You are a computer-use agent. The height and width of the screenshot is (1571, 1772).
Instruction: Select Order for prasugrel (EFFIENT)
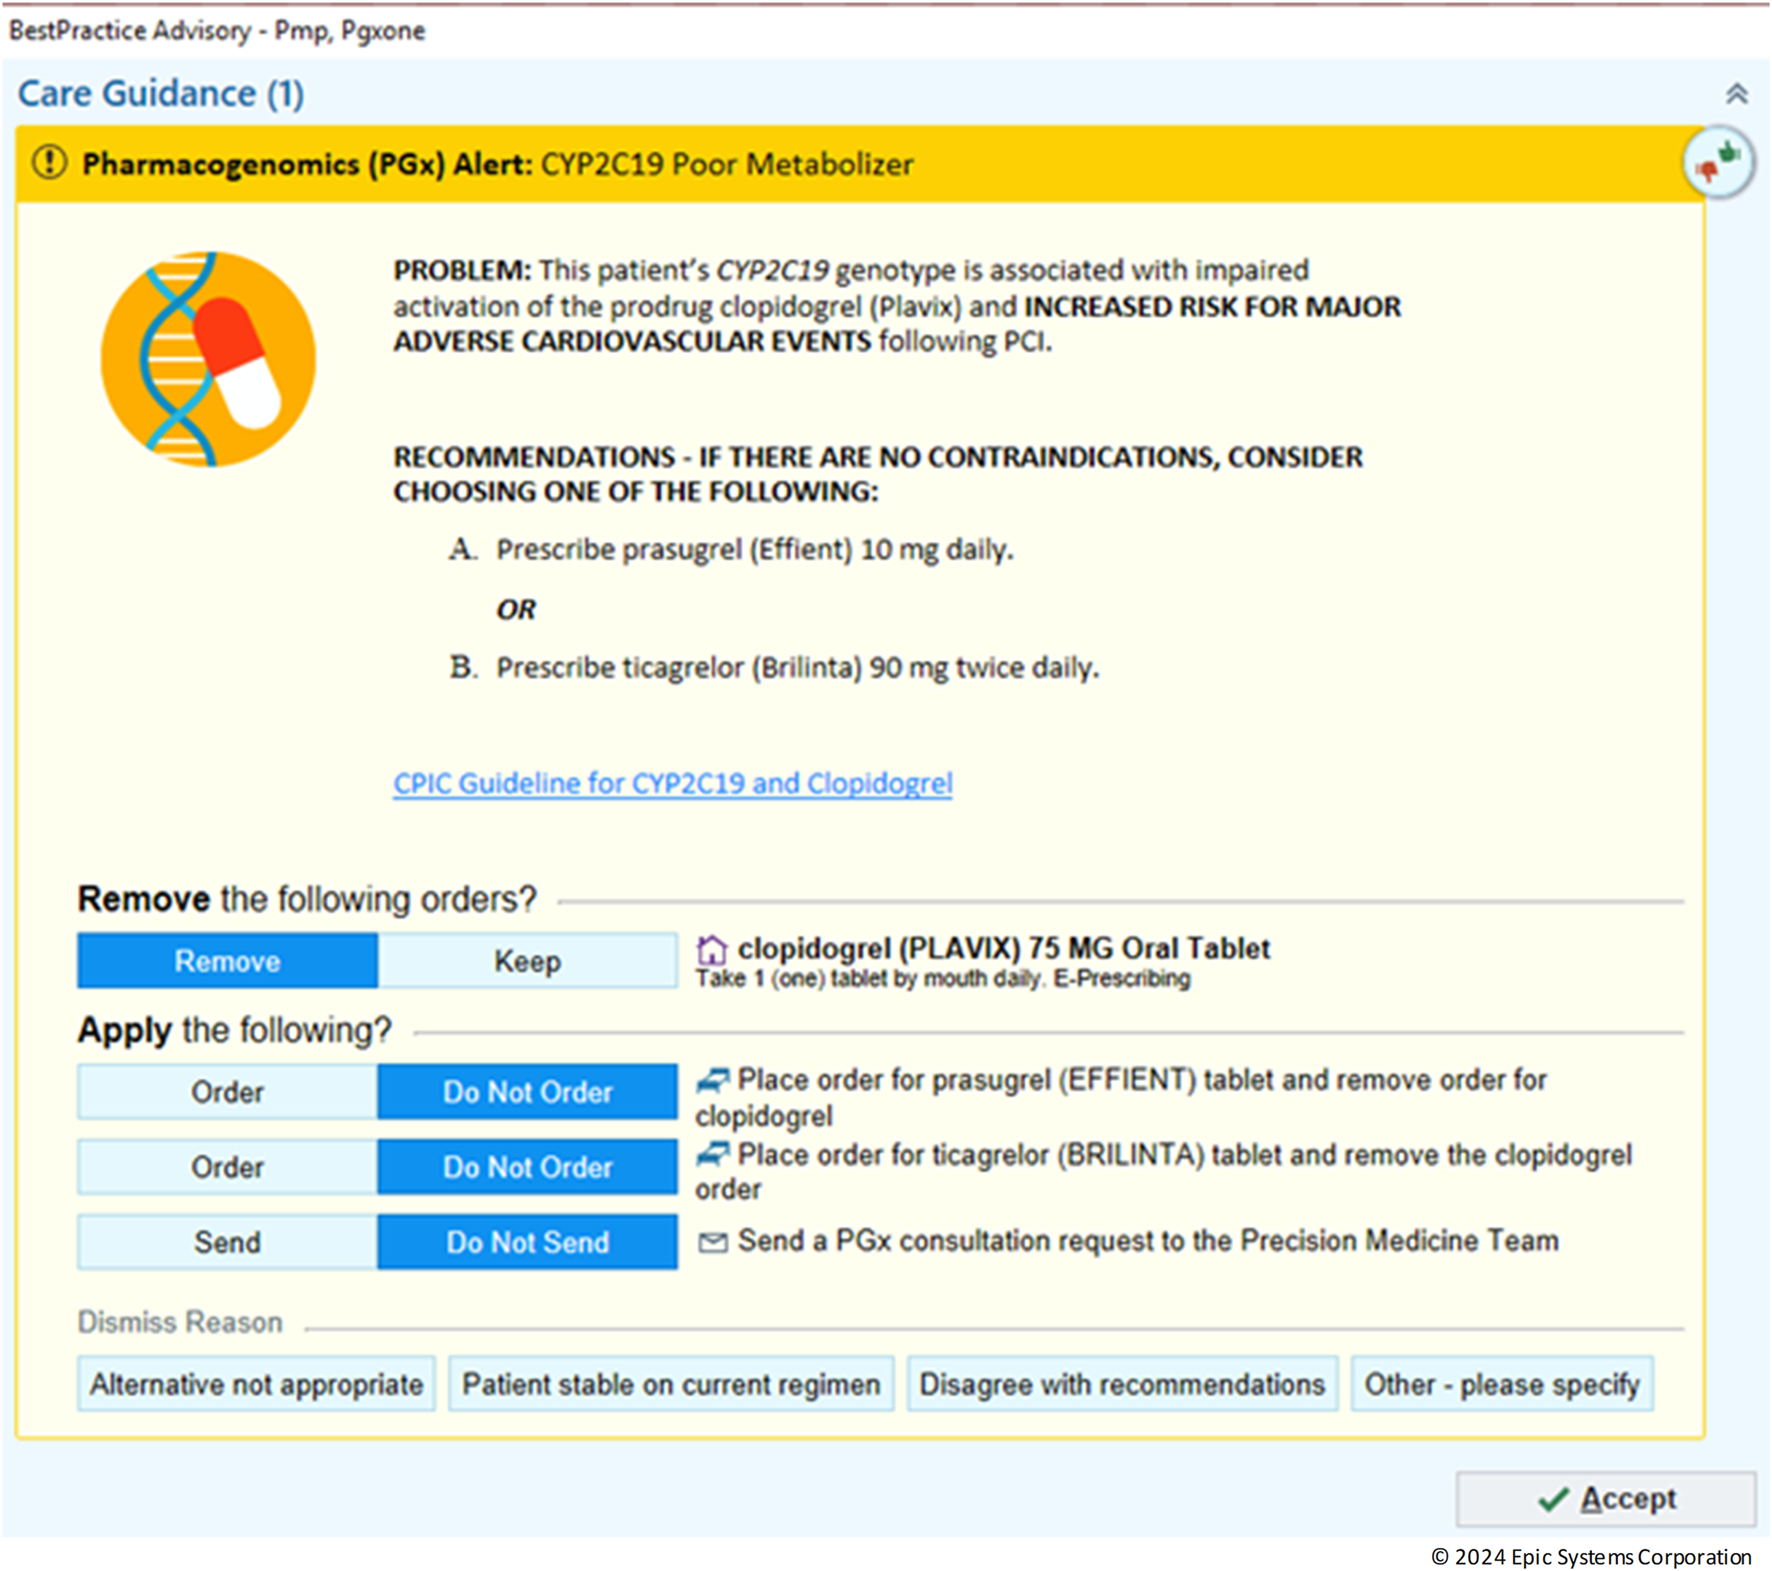tap(226, 1091)
